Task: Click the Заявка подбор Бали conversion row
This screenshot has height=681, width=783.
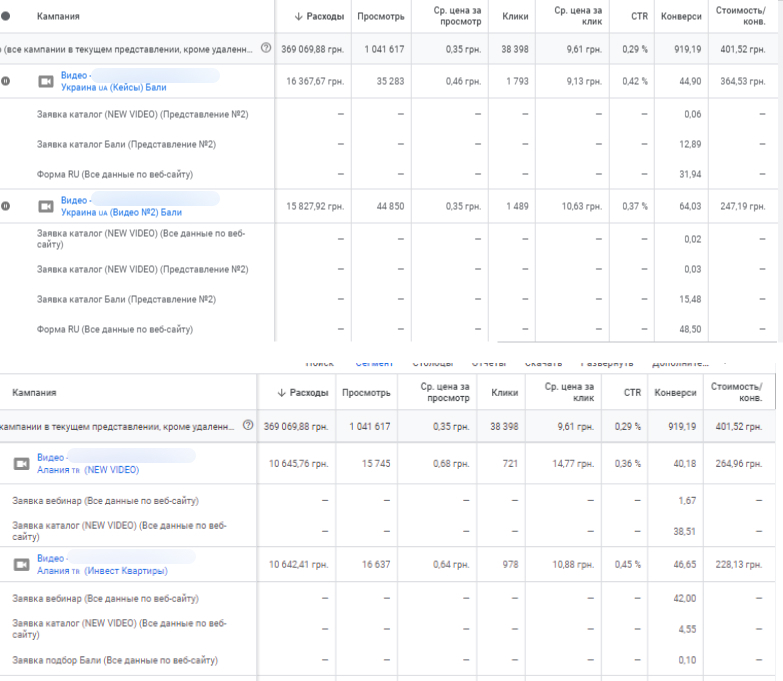Action: tap(115, 661)
